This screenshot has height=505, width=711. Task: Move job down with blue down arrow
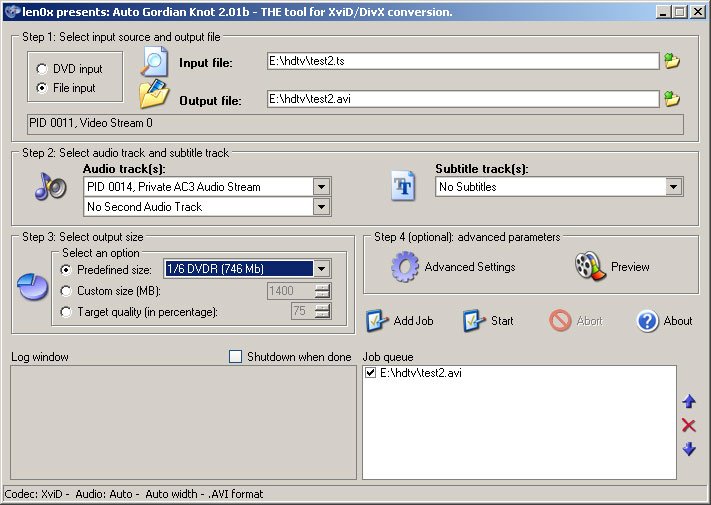689,449
